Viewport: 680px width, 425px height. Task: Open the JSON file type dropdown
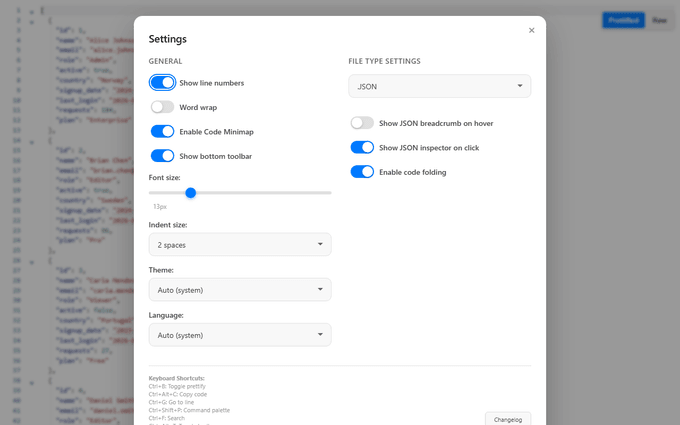(x=440, y=86)
